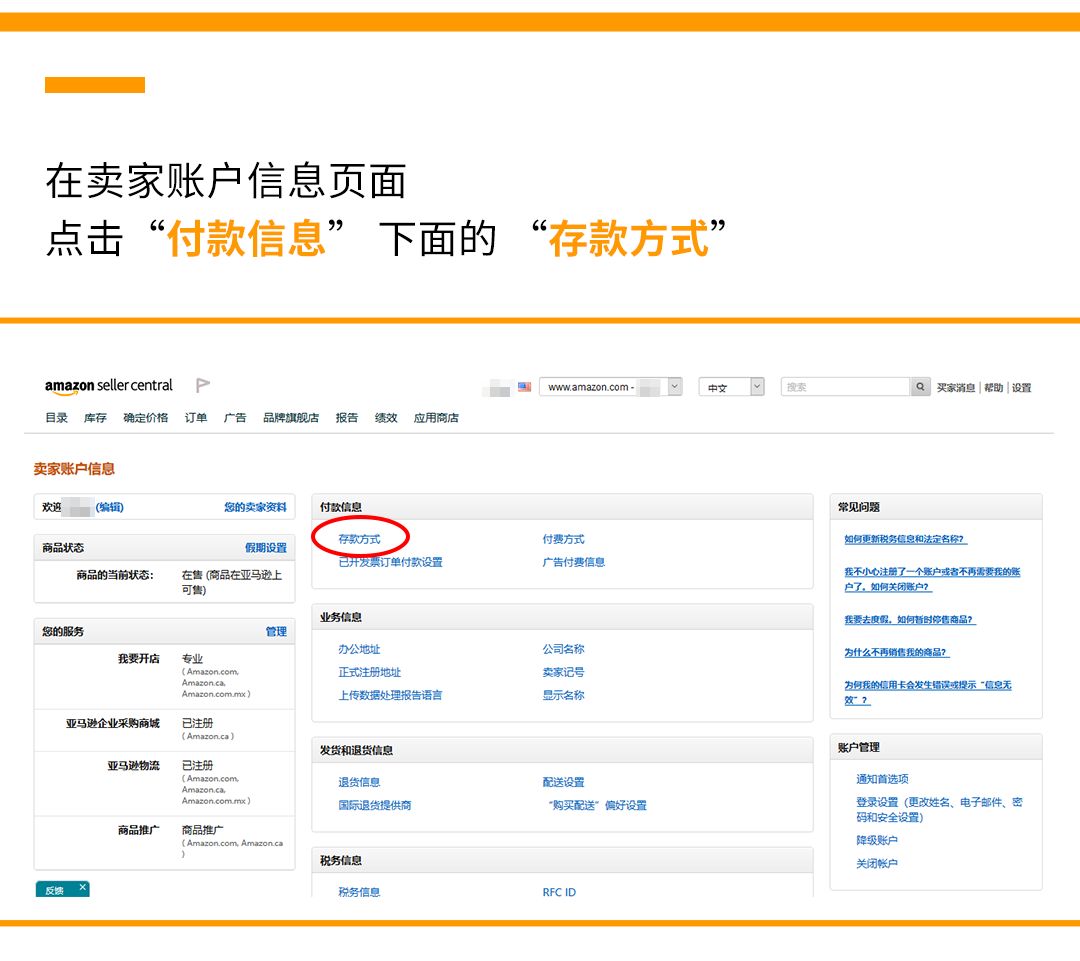Open the 卖家记号 link
The height and width of the screenshot is (961, 1080).
563,672
